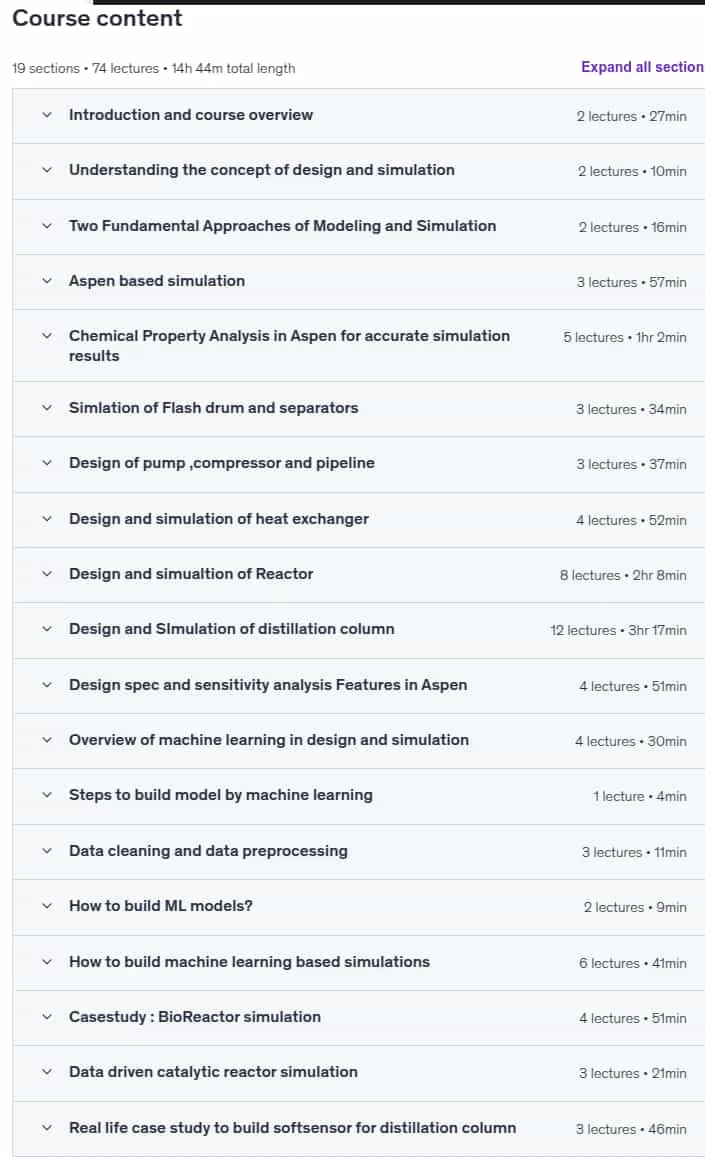This screenshot has width=705, height=1157.
Task: Expand chevron for Introduction and course overview
Action: (47, 115)
